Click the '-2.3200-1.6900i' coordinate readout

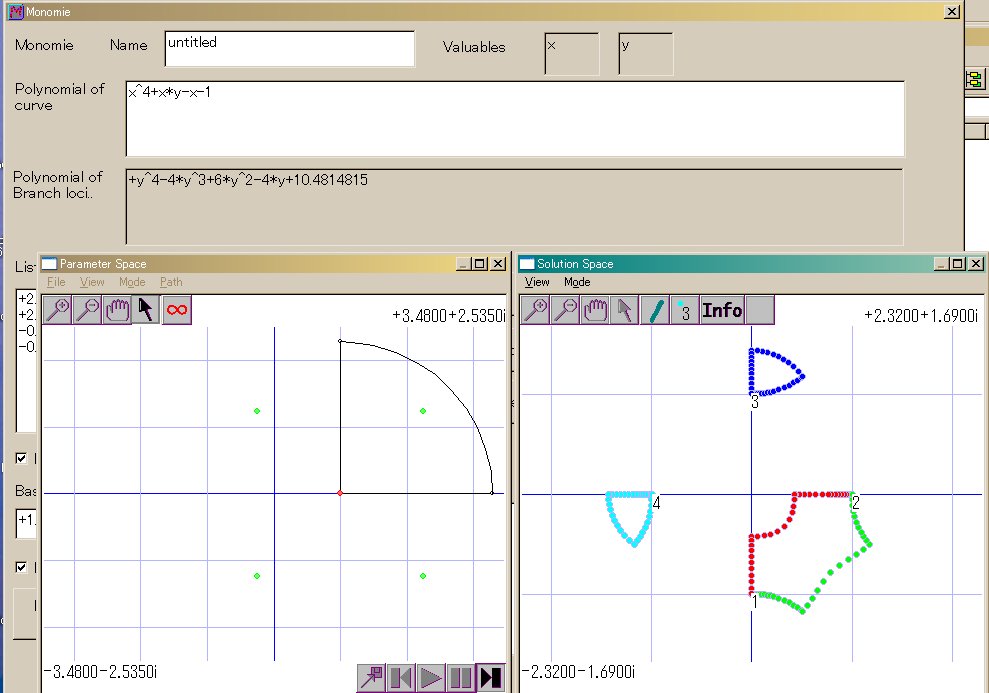point(578,672)
